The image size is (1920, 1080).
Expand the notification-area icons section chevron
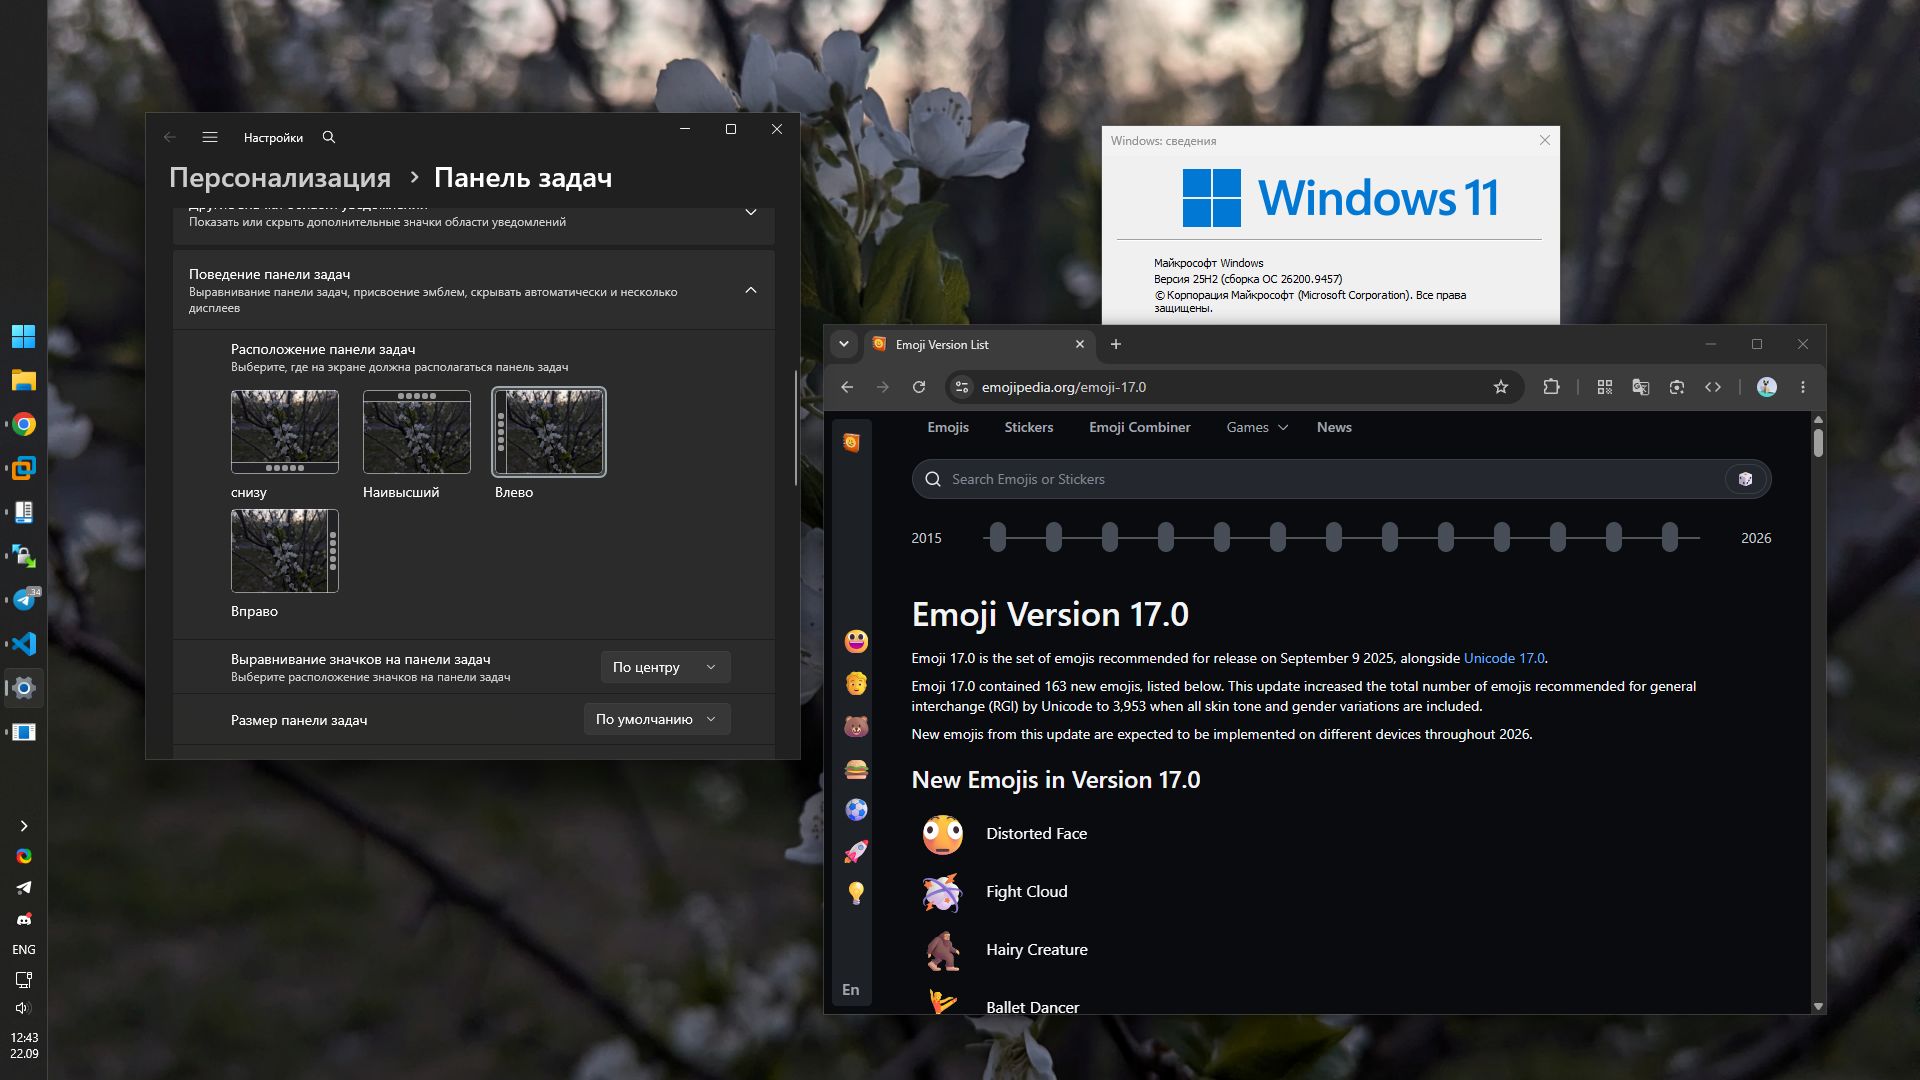[x=751, y=212]
